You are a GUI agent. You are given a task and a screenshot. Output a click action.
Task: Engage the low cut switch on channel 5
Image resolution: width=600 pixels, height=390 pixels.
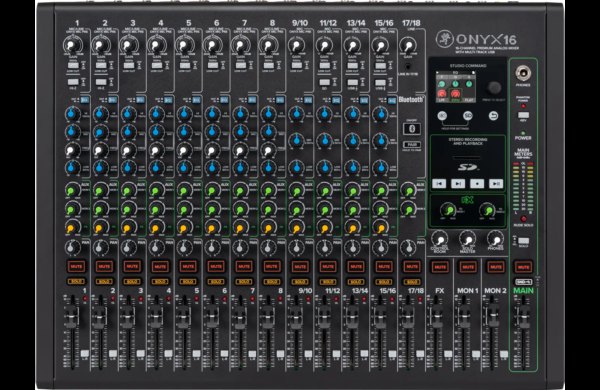point(185,65)
